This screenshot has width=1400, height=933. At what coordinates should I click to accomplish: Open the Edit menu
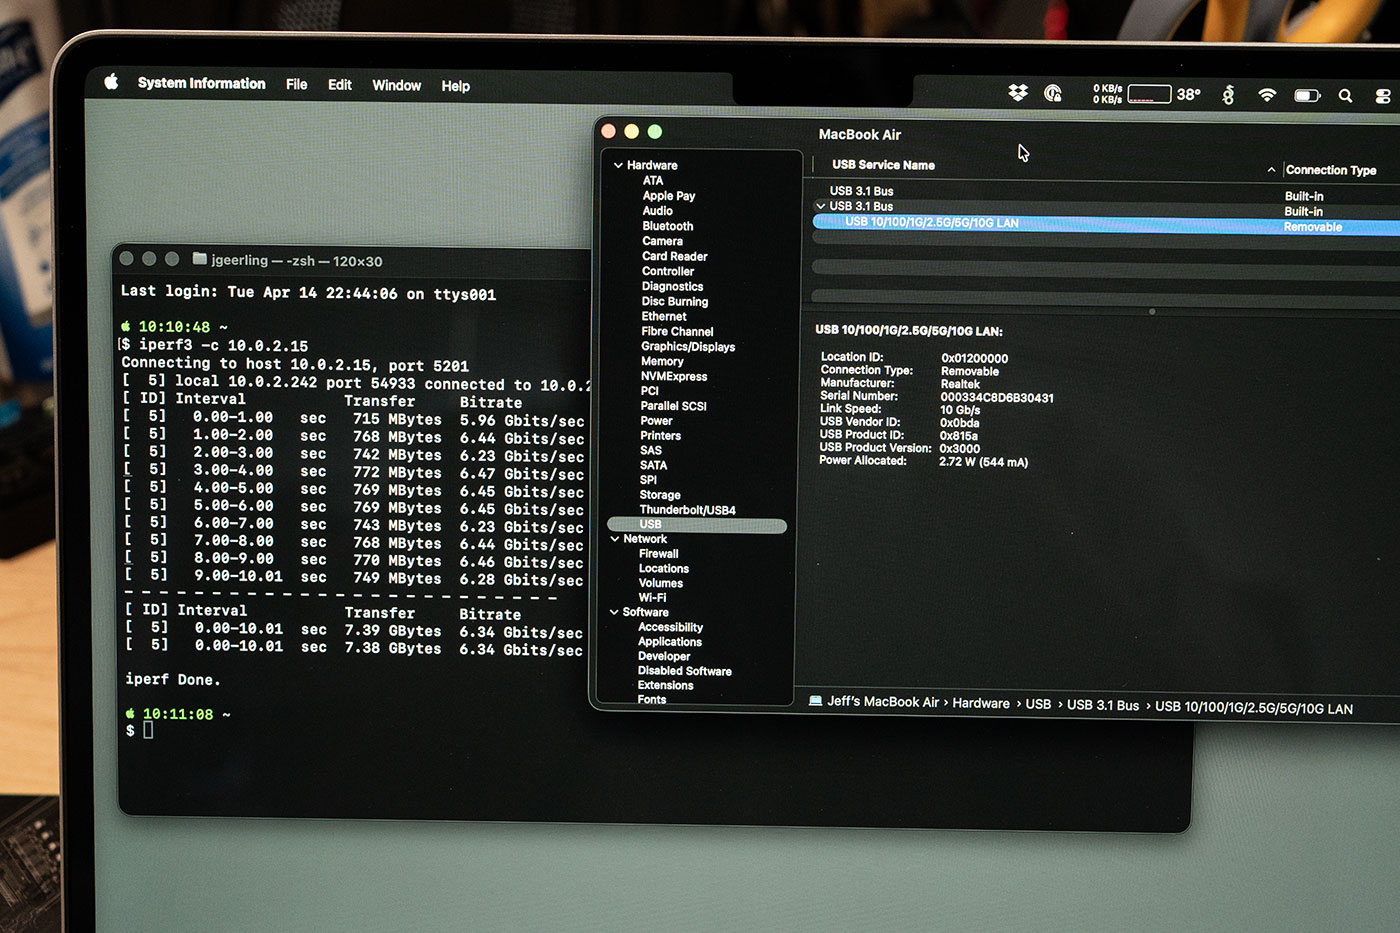click(x=339, y=85)
